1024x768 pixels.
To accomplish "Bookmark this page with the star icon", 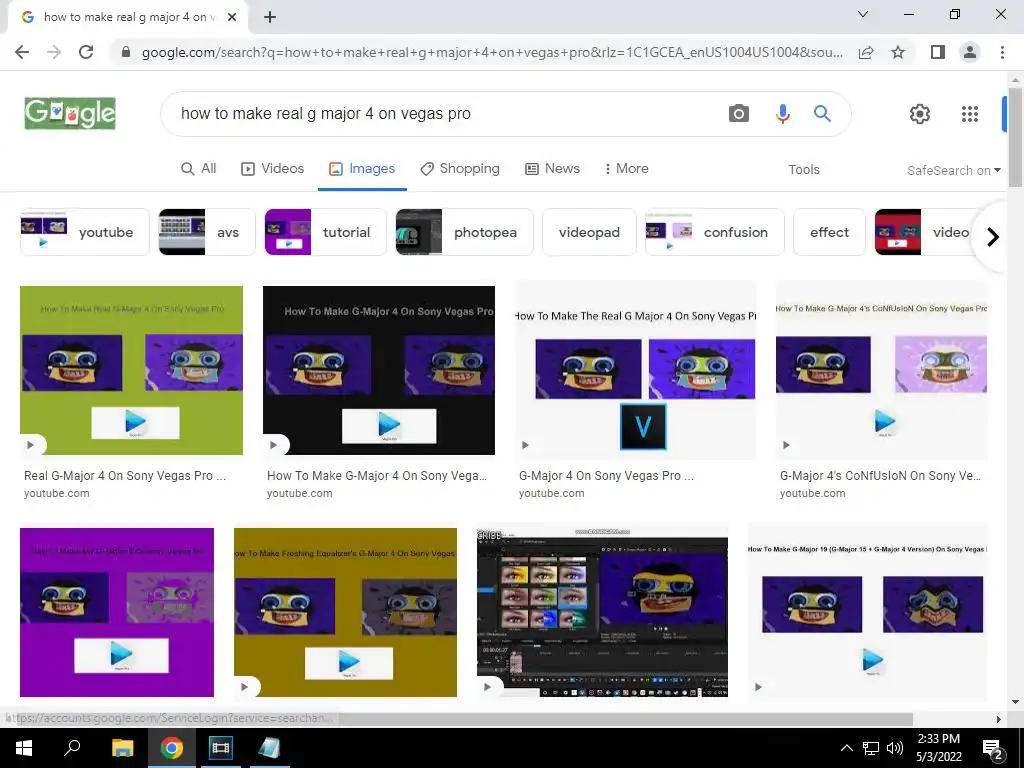I will click(x=898, y=52).
